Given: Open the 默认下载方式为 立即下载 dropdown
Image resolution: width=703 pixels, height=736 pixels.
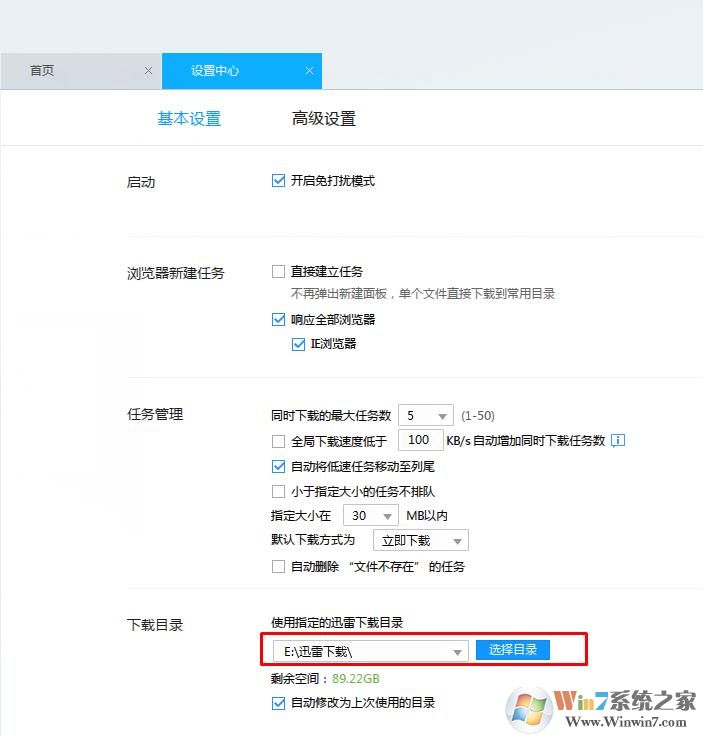Looking at the screenshot, I should tap(421, 541).
